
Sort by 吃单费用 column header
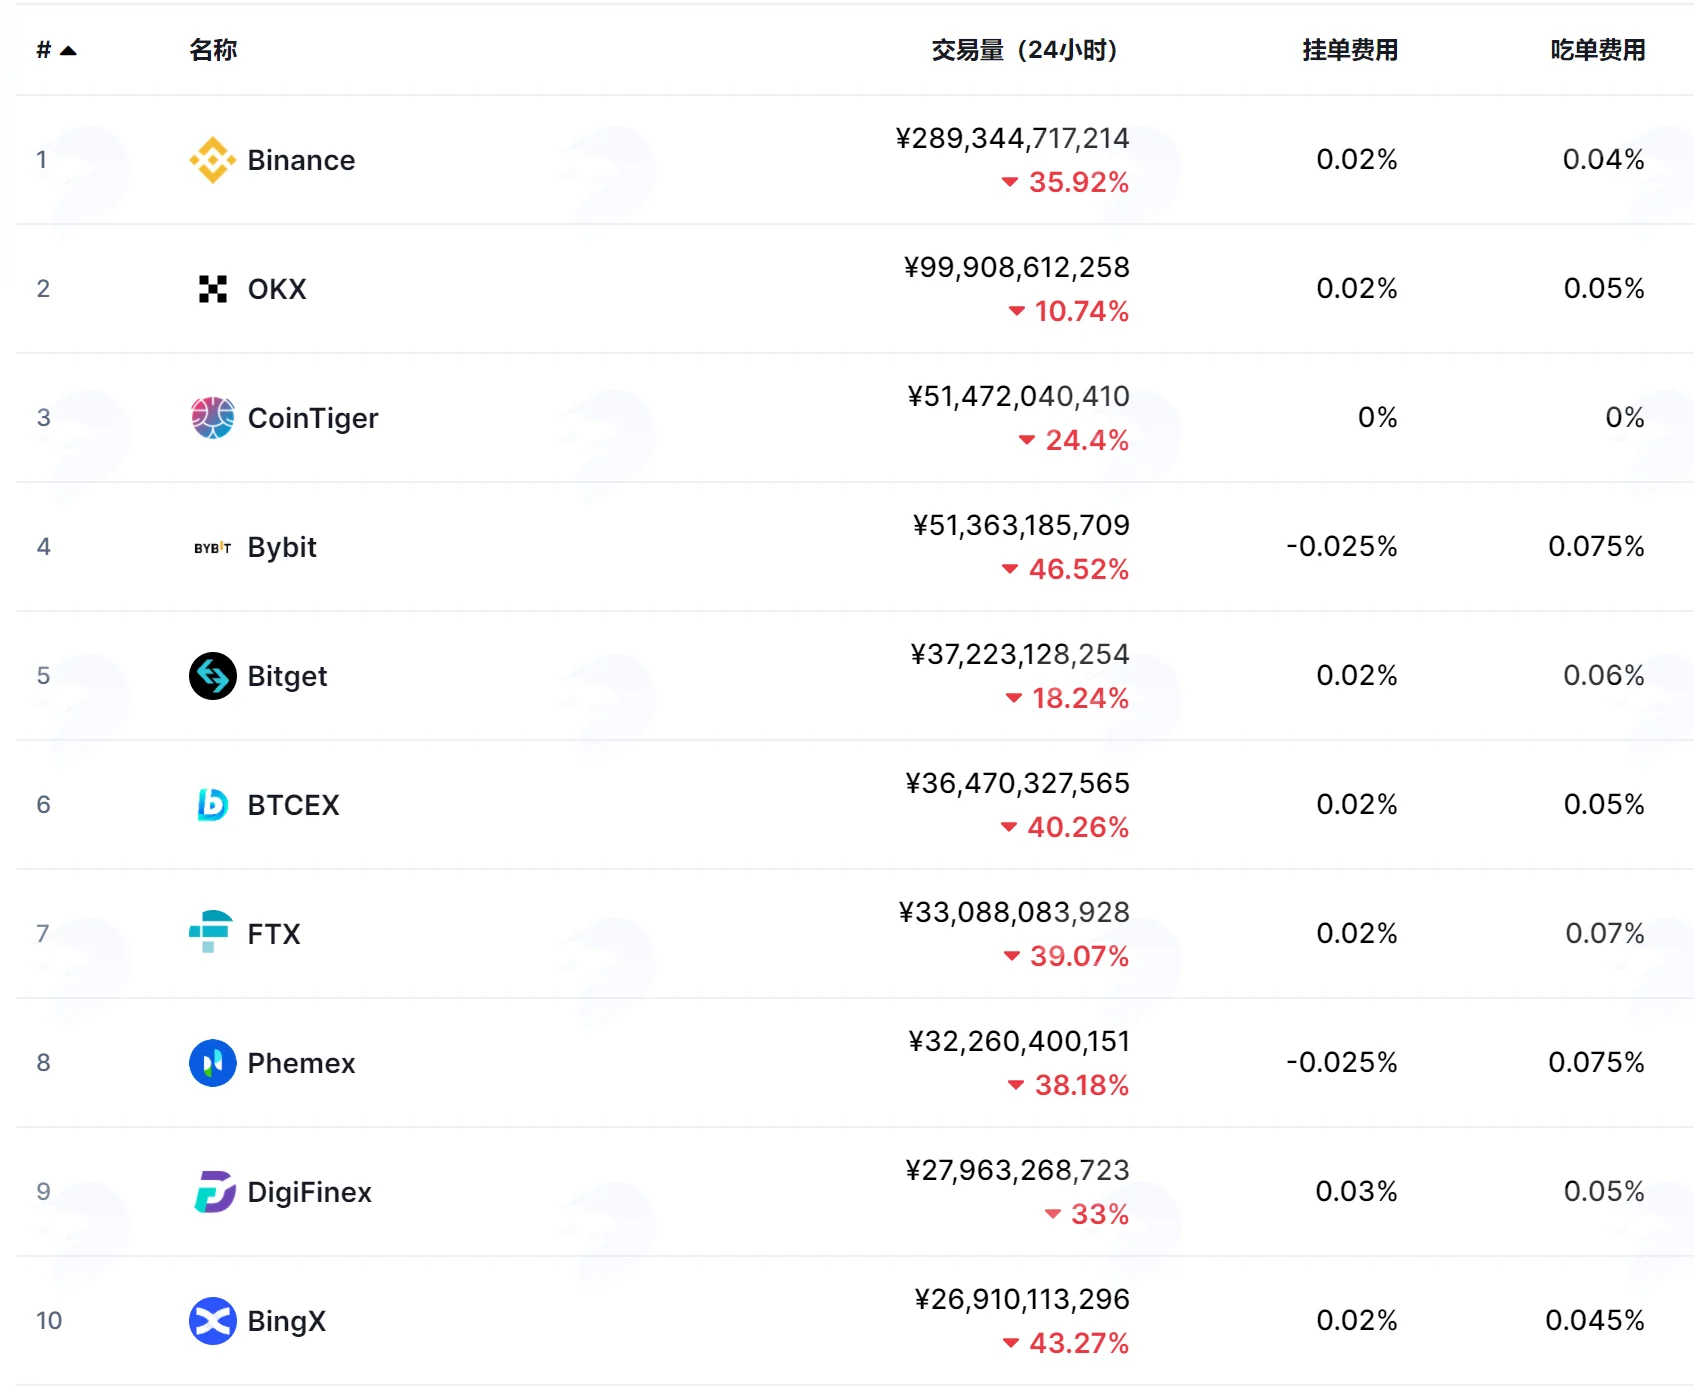(x=1598, y=50)
